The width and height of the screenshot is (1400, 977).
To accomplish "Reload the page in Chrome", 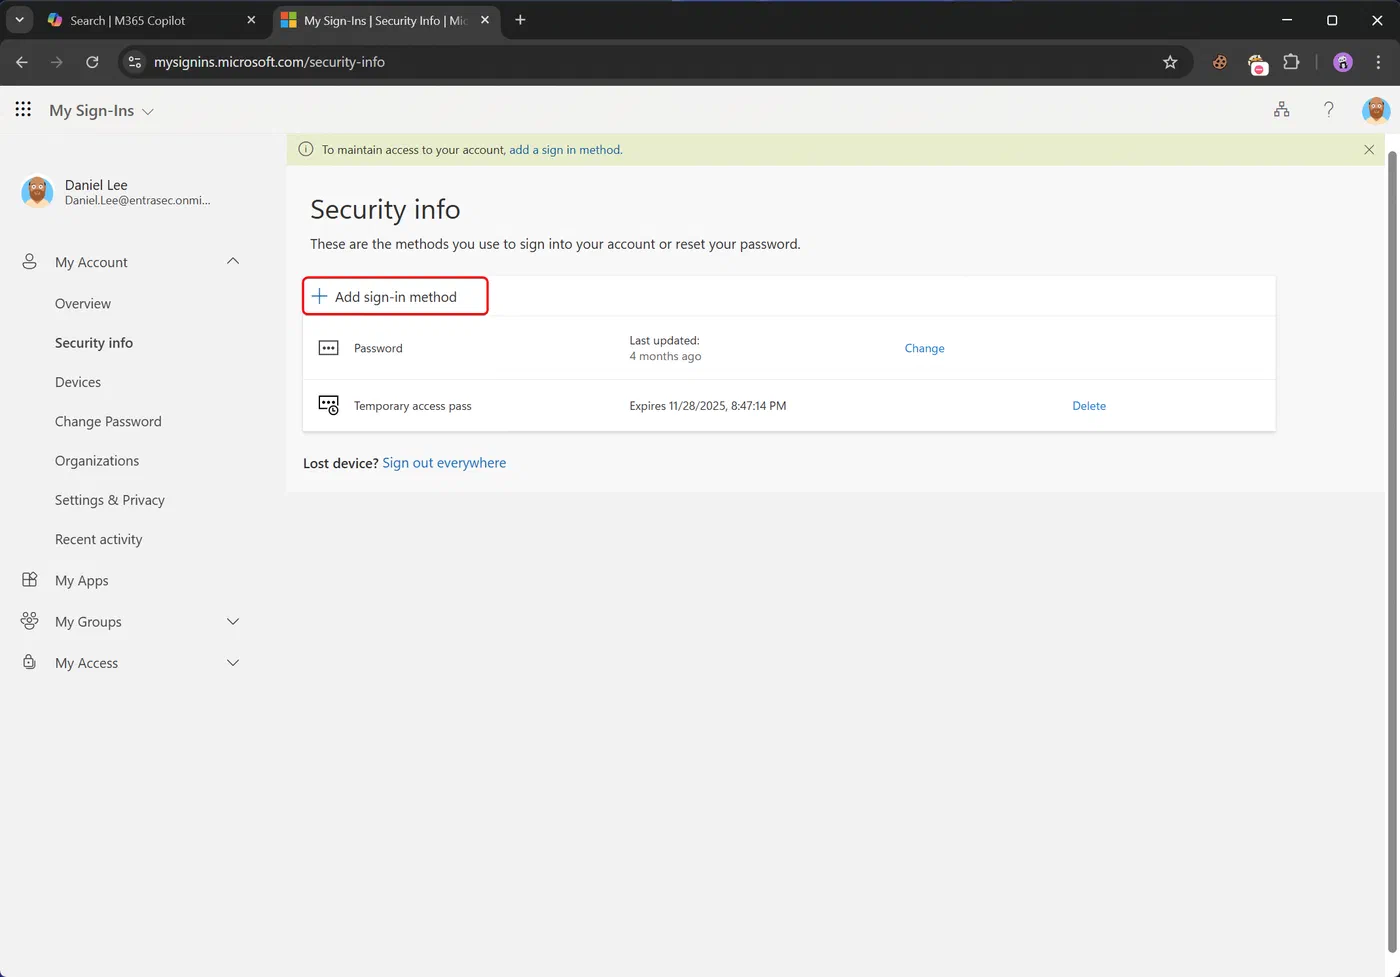I will pos(92,62).
